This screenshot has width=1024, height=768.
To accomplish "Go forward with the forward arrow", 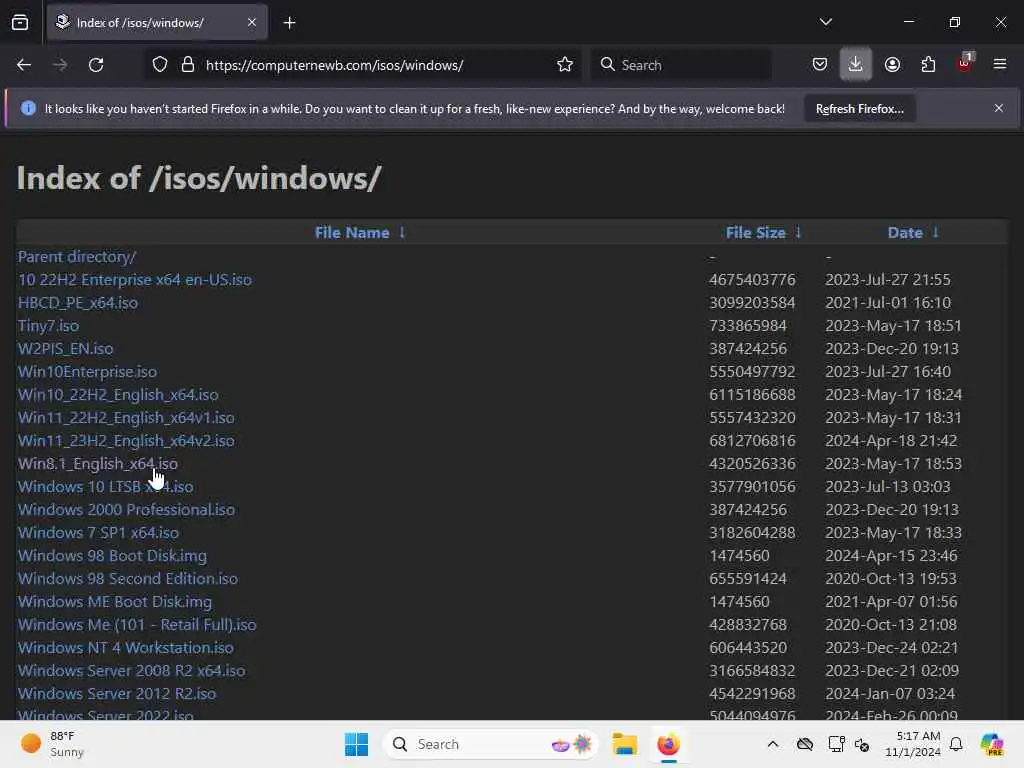I will (x=60, y=65).
